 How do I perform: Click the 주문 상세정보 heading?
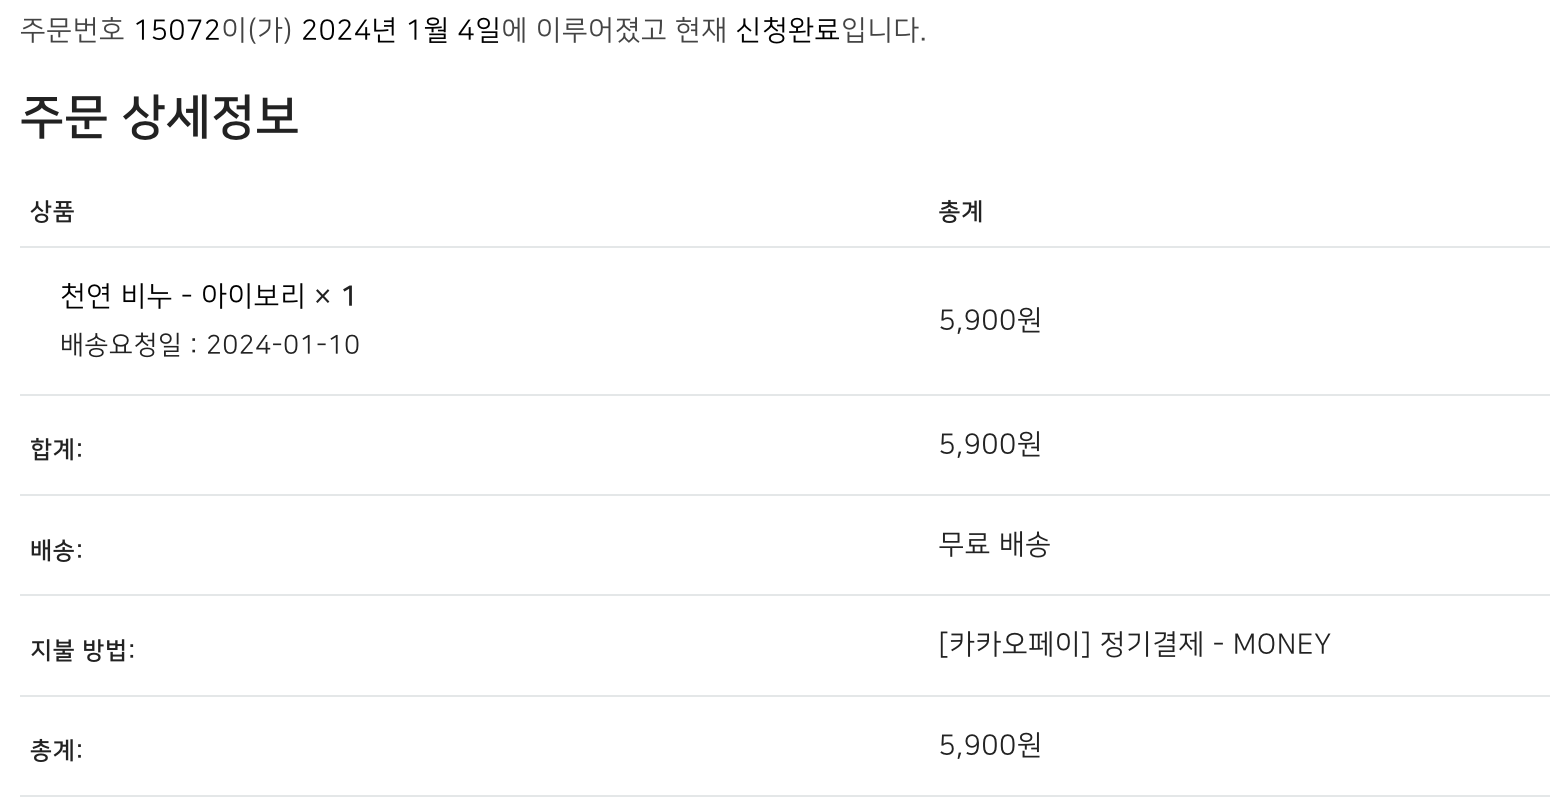pyautogui.click(x=159, y=117)
